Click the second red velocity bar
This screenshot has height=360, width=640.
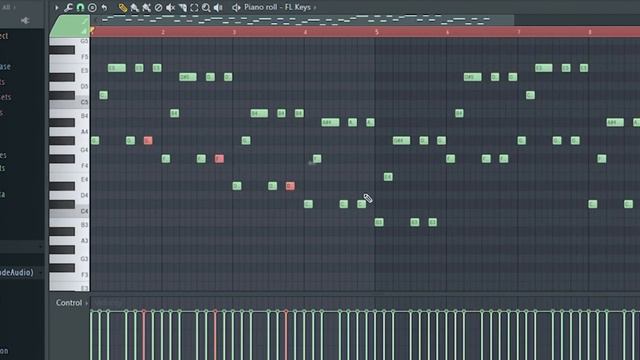coord(215,335)
